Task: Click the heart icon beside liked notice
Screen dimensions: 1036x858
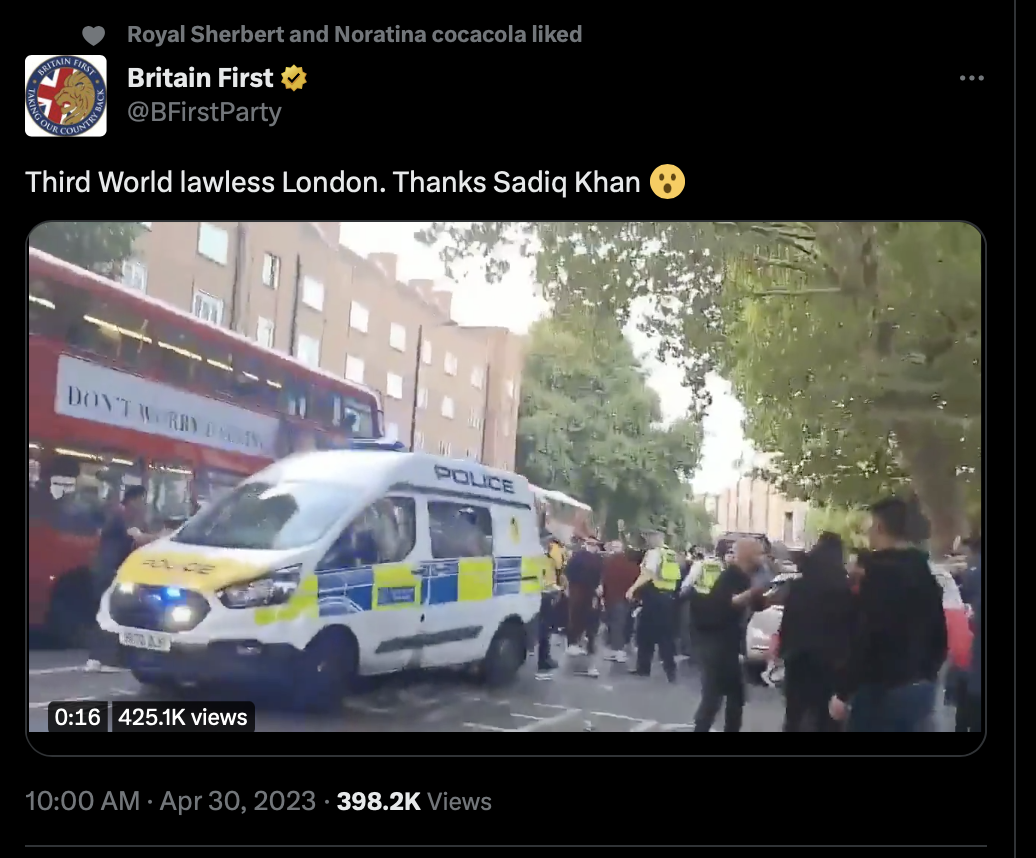Action: click(93, 35)
